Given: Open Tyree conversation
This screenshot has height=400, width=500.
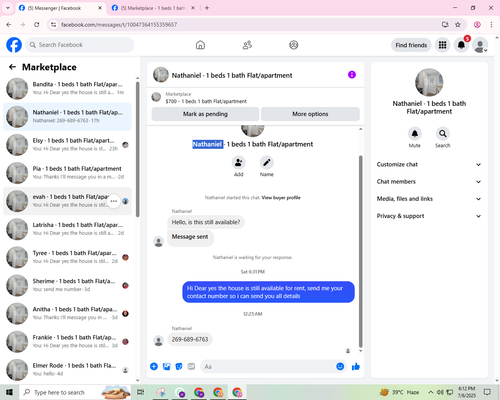Looking at the screenshot, I should [x=67, y=257].
